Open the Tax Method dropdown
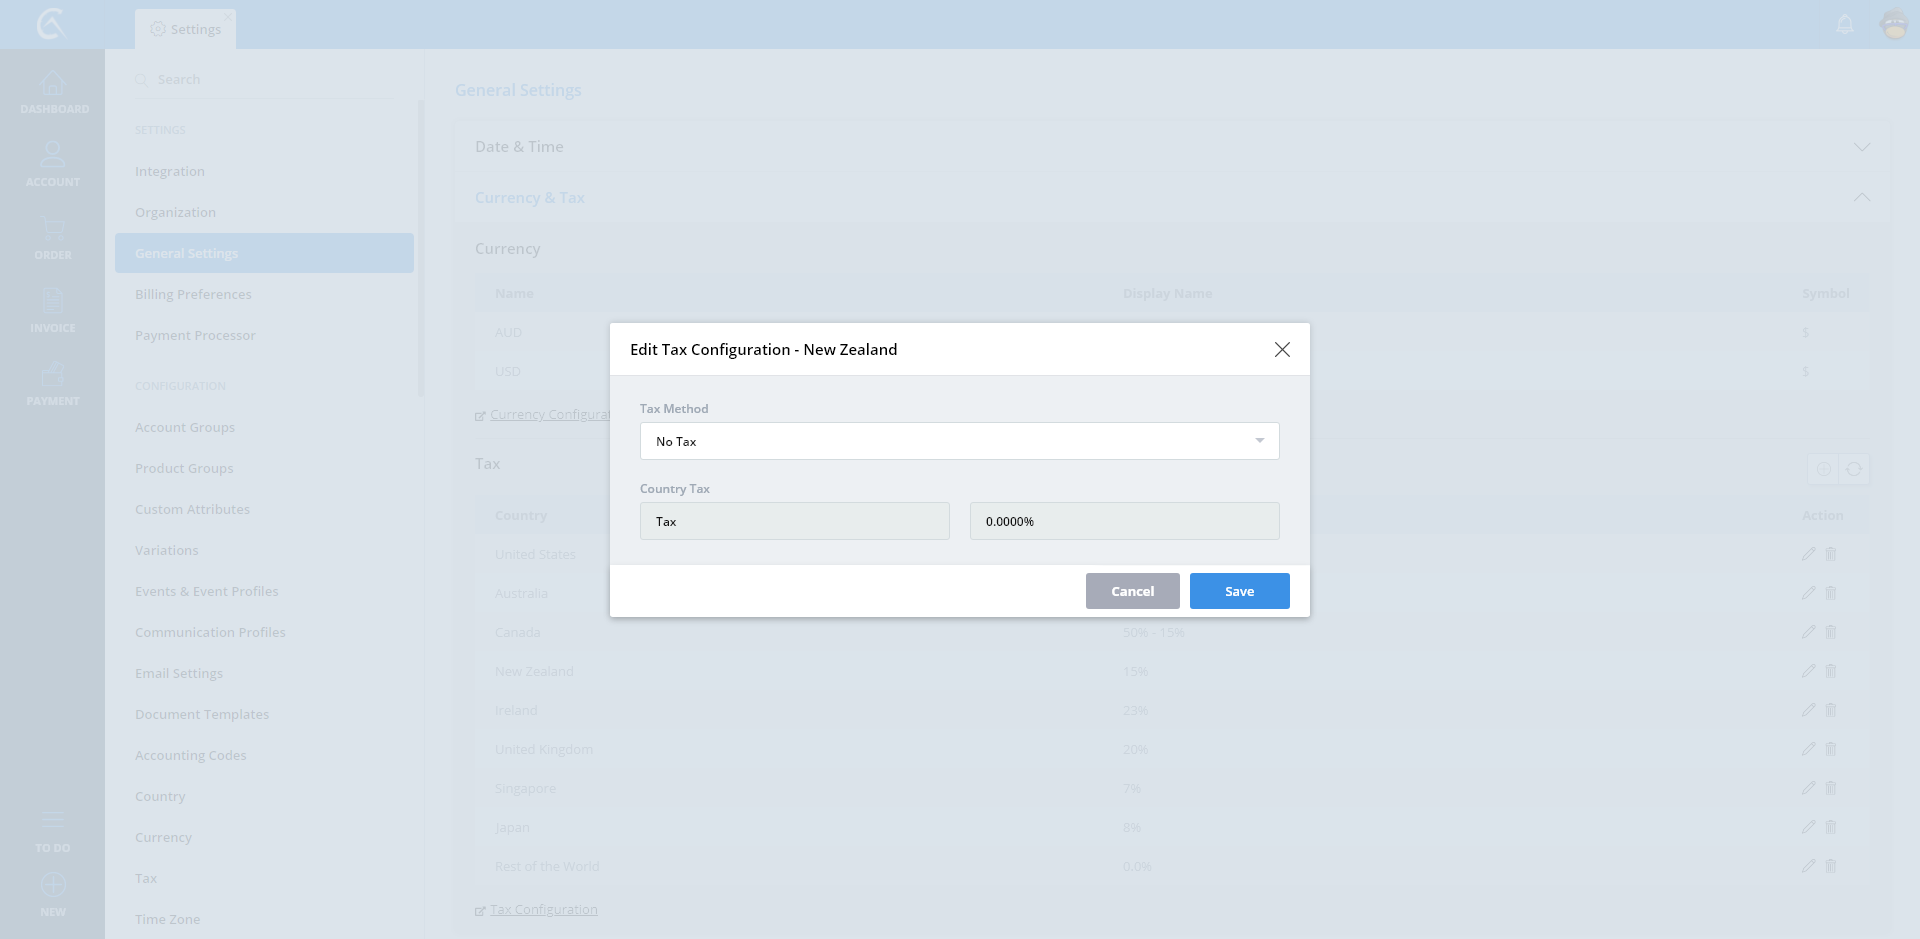The image size is (1920, 939). point(959,441)
